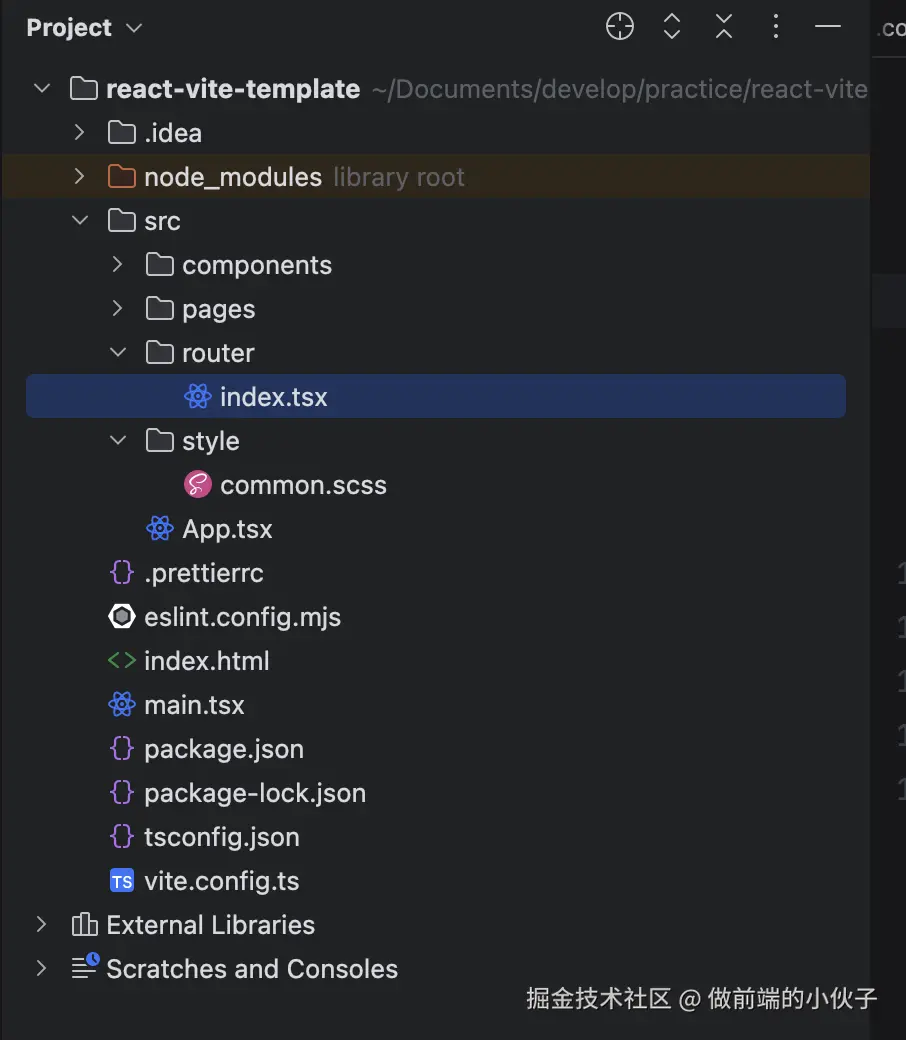Select the react-vite-template root folder
Image resolution: width=906 pixels, height=1040 pixels.
point(232,89)
